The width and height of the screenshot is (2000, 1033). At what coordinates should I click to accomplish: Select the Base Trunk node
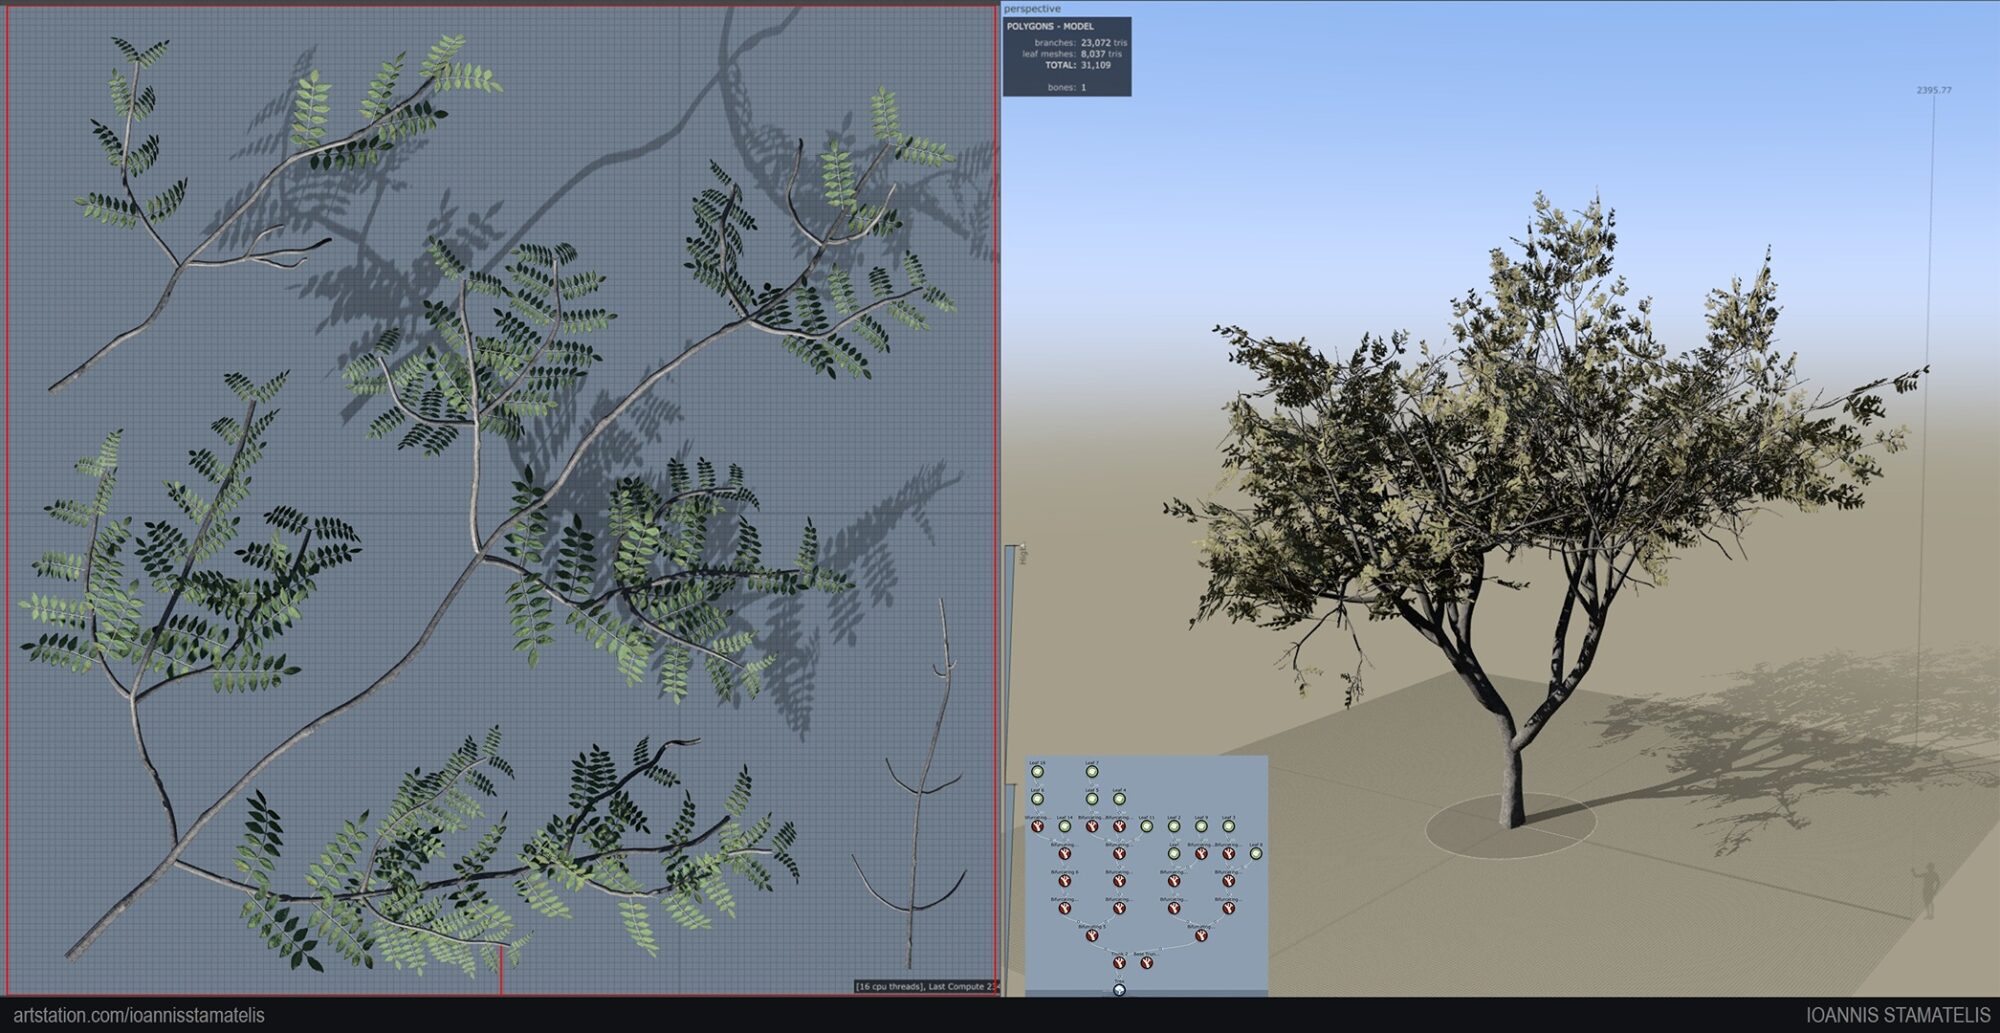pyautogui.click(x=1147, y=962)
